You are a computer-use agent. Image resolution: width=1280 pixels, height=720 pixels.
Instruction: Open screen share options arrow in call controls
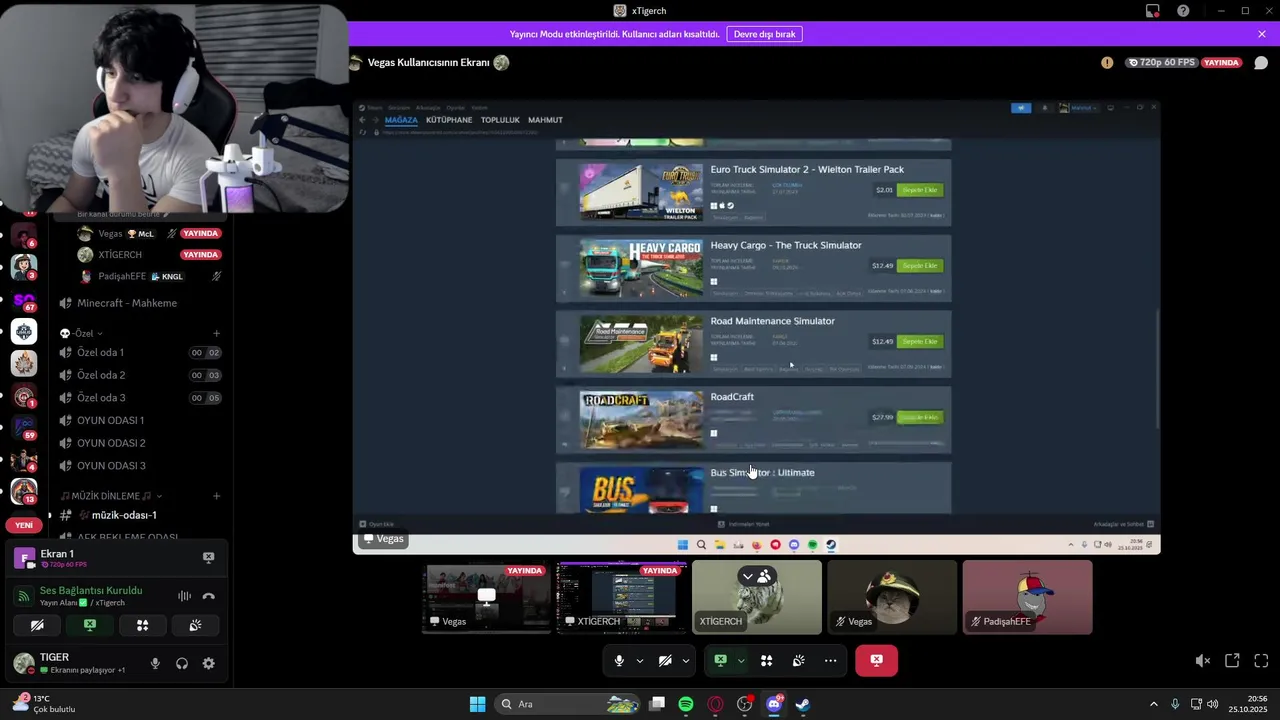click(x=741, y=661)
